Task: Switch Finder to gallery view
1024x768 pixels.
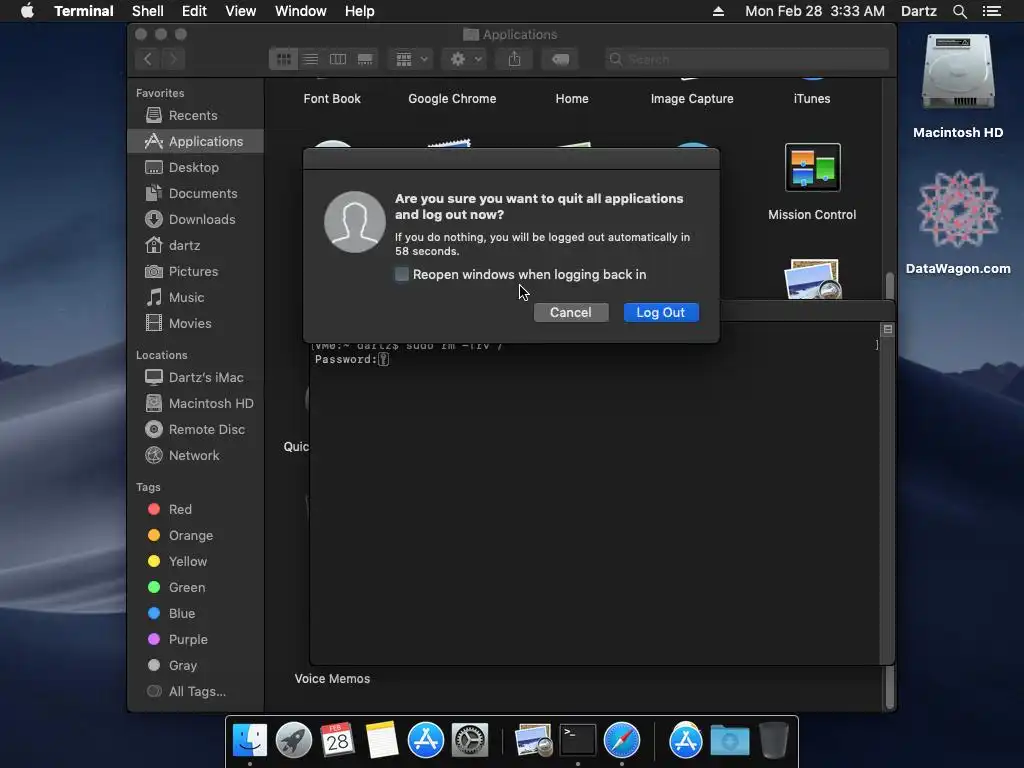Action: (x=364, y=59)
